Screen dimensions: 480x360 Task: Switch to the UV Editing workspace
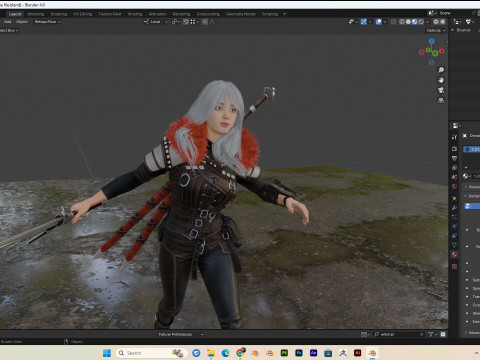click(x=83, y=14)
